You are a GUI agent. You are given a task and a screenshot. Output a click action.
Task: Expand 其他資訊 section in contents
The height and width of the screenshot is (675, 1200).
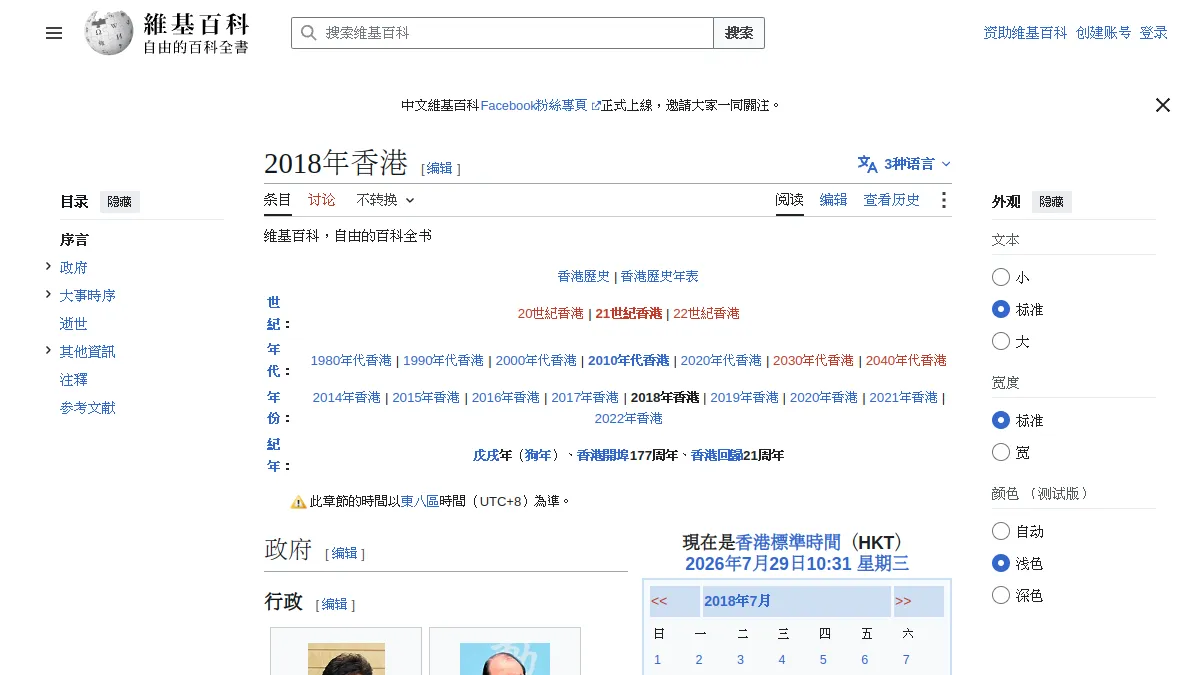(x=48, y=350)
